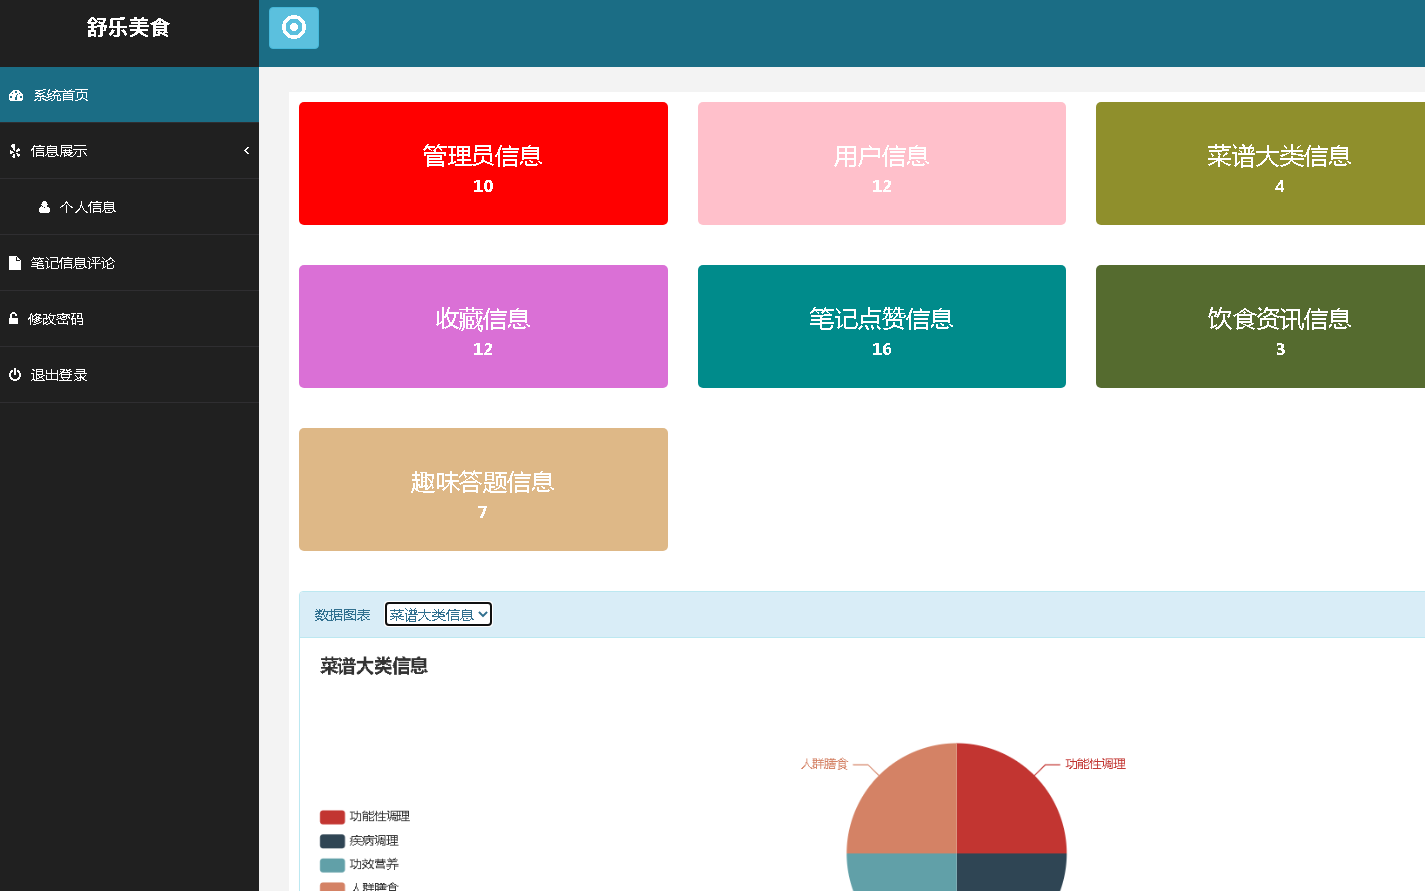Screen dimensions: 1425x891
Task: Click the 数据图表 panel label
Action: tap(342, 615)
